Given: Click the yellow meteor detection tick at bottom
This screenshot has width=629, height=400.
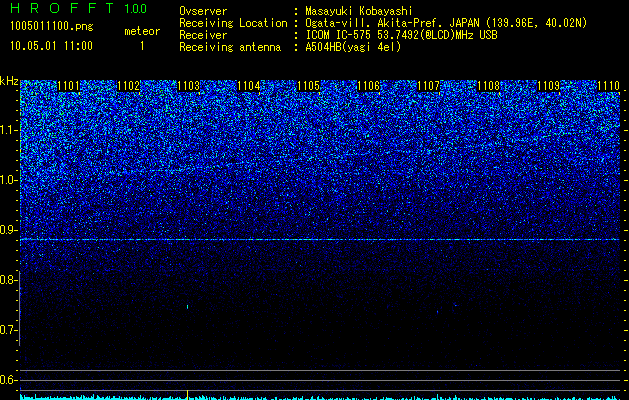Looking at the screenshot, I should coord(187,395).
